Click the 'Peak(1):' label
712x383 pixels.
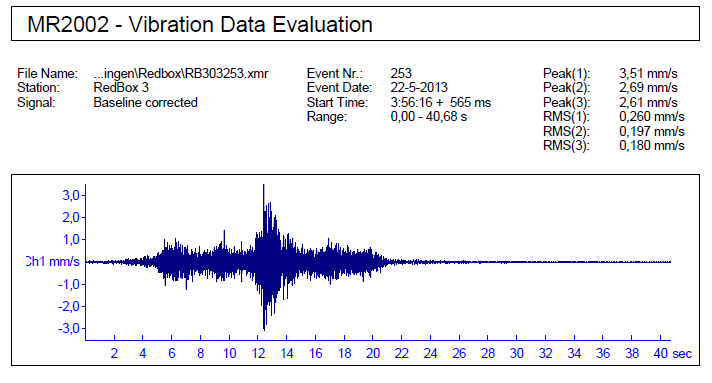tap(567, 73)
